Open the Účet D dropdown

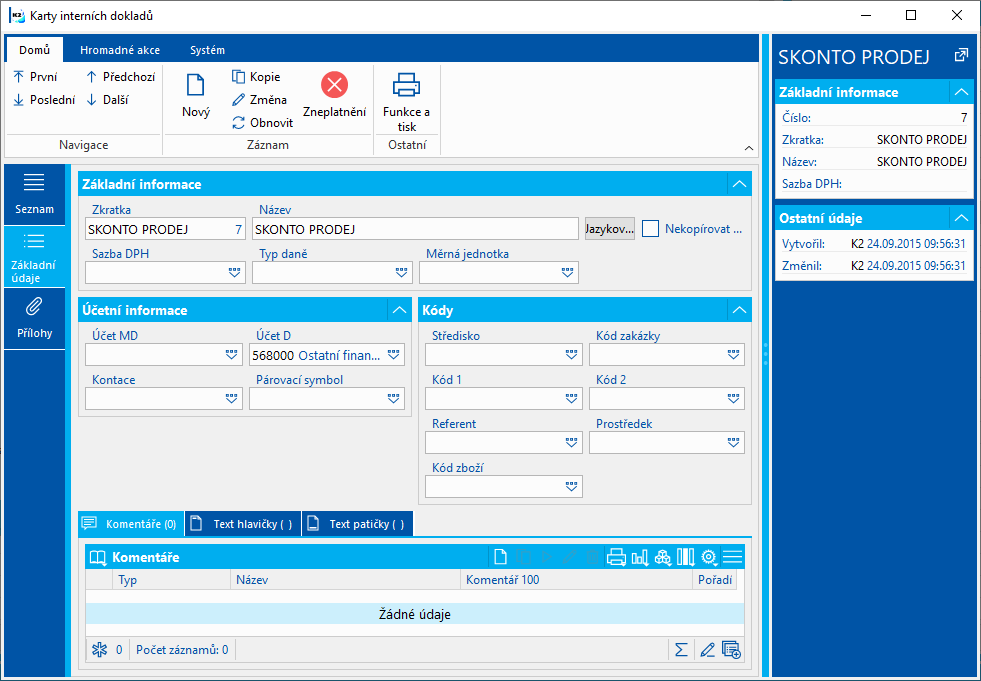[x=394, y=355]
